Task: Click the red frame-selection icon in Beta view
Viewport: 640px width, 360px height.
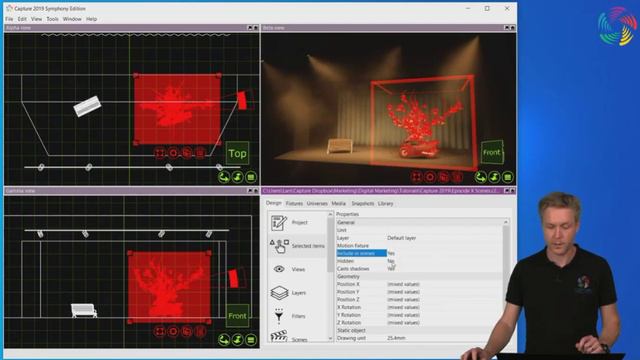Action: point(416,177)
